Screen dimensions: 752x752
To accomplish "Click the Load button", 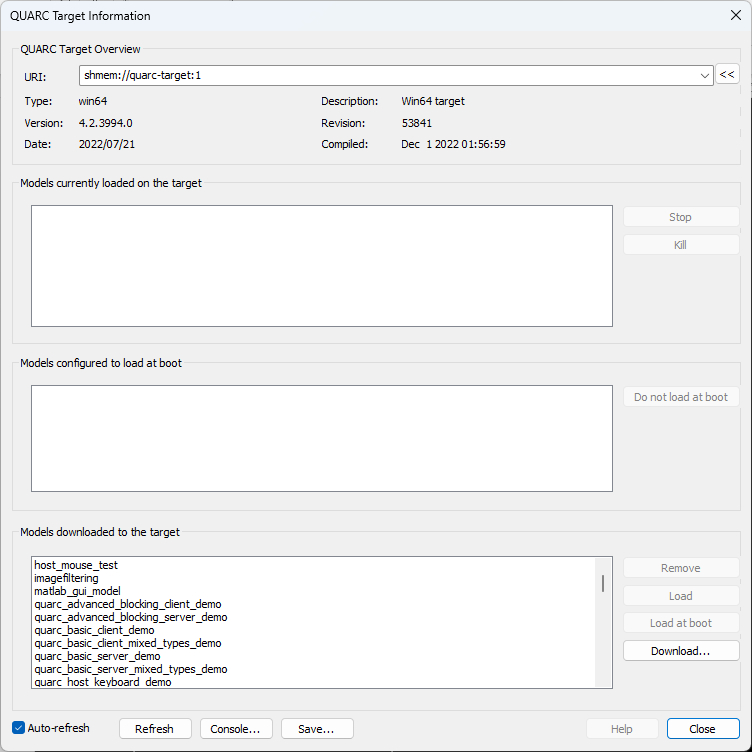I will pos(681,596).
